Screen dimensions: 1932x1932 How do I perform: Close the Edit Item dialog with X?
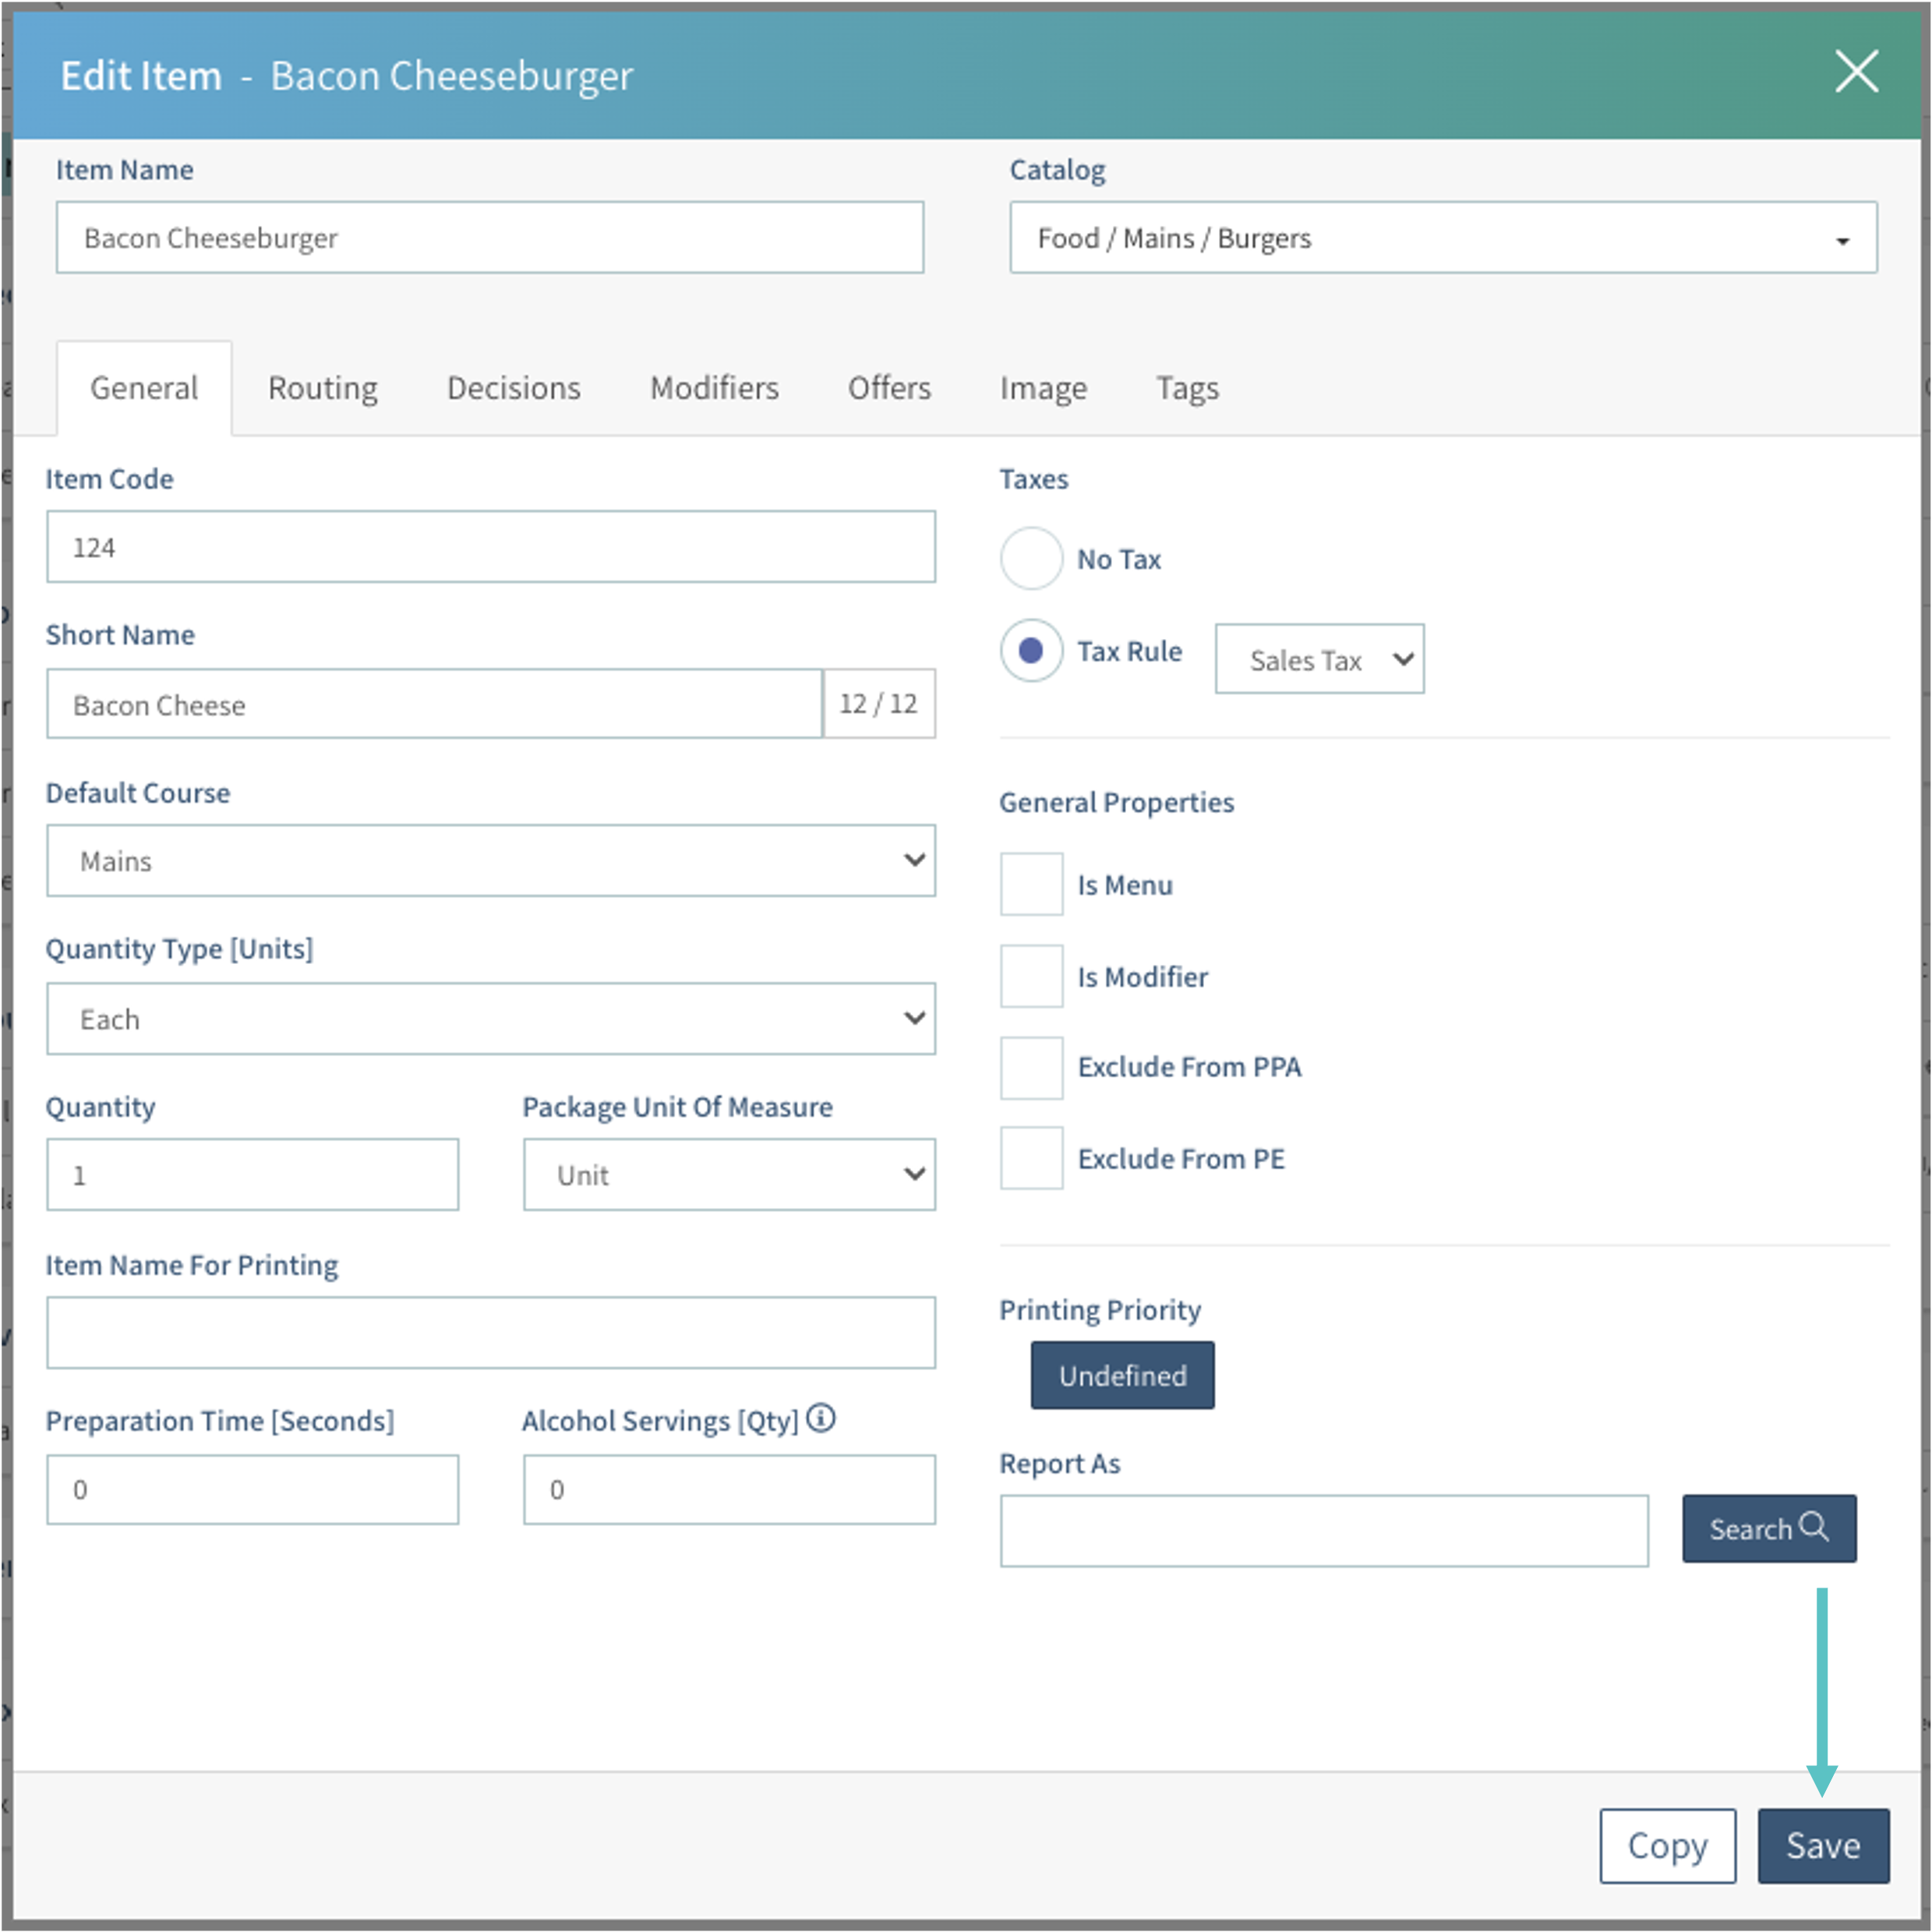[1856, 72]
